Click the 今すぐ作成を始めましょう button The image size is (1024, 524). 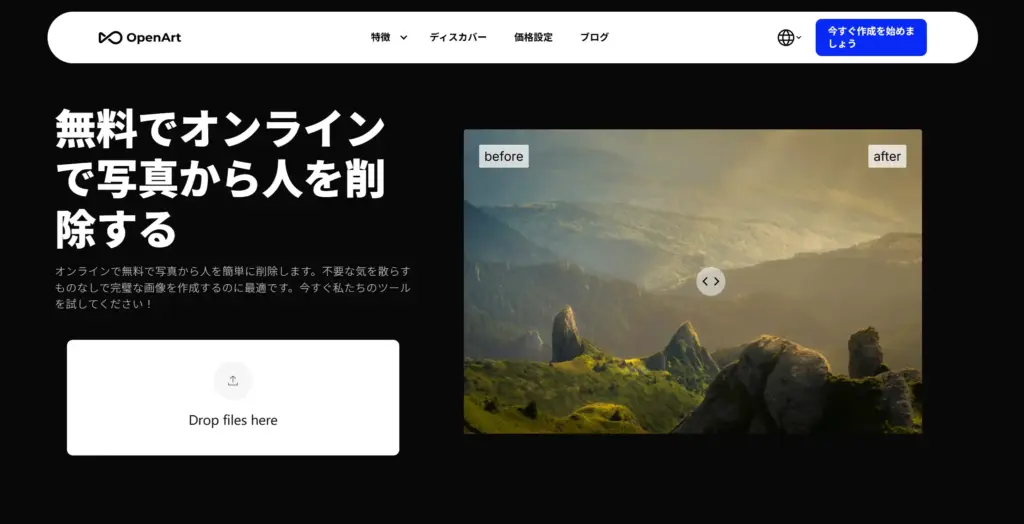(x=871, y=37)
